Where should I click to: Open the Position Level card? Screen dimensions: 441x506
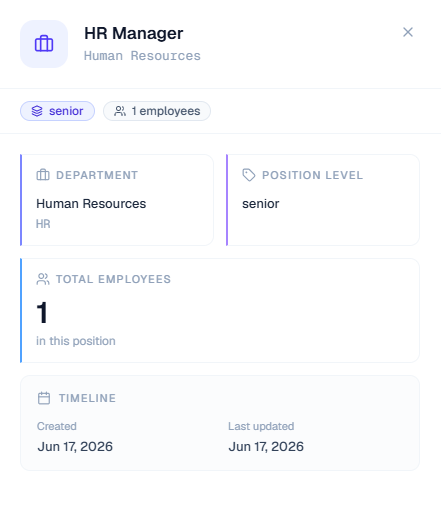click(x=323, y=200)
